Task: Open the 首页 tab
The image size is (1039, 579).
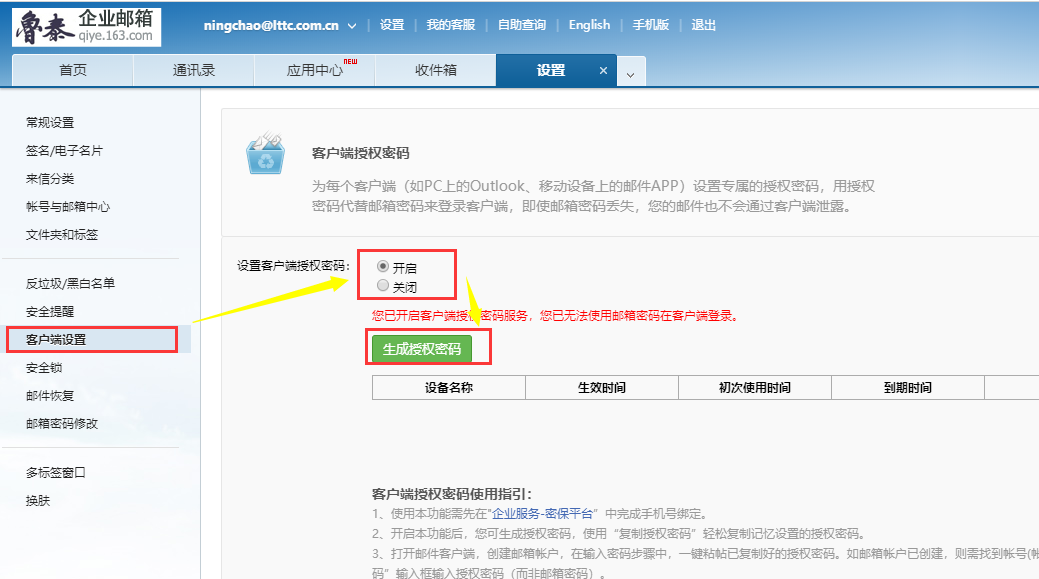Action: pos(73,71)
